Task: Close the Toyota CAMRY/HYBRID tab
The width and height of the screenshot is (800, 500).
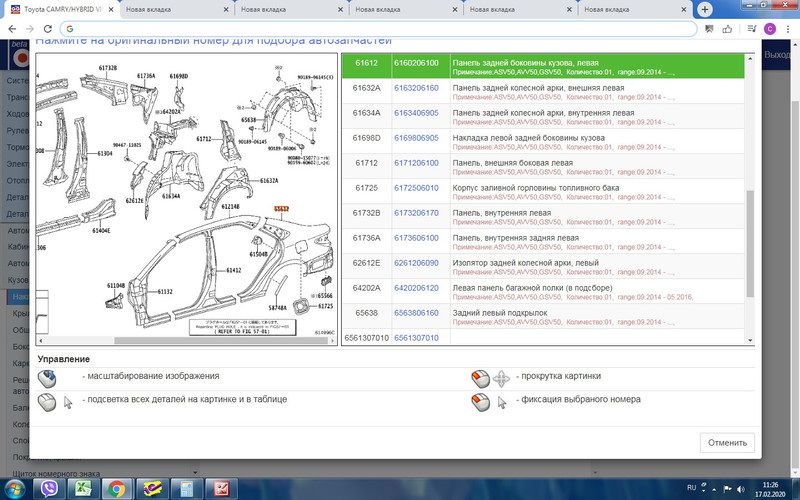Action: [110, 10]
